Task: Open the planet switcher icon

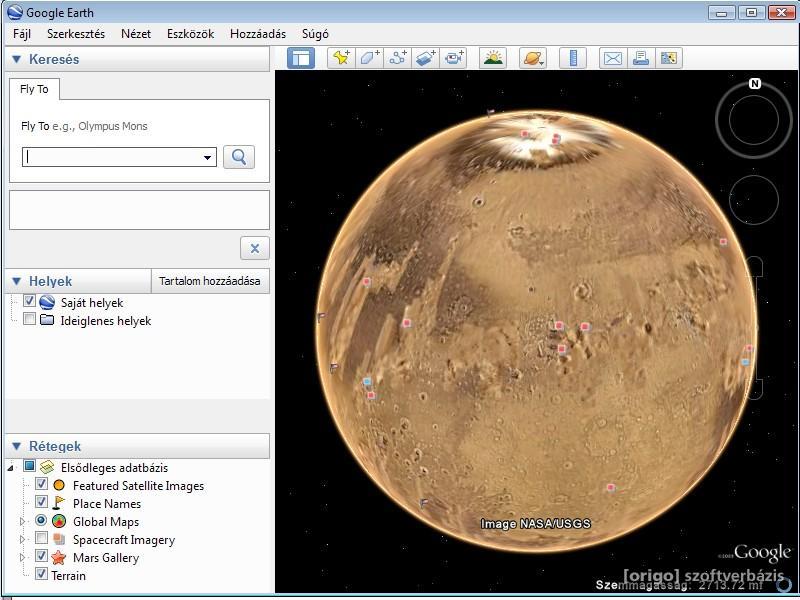Action: click(x=533, y=58)
